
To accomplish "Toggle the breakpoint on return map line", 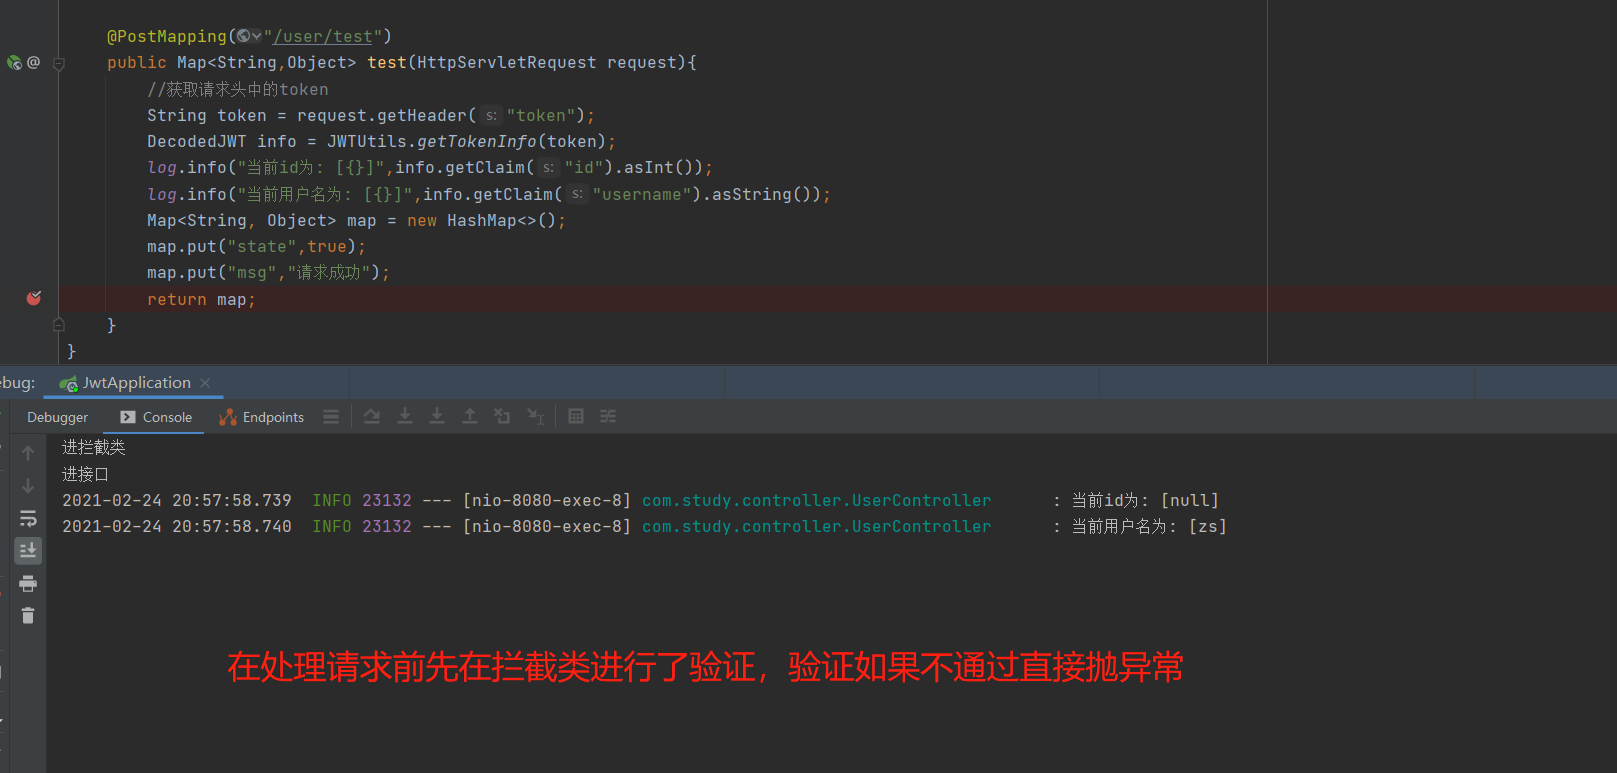I will [x=34, y=298].
